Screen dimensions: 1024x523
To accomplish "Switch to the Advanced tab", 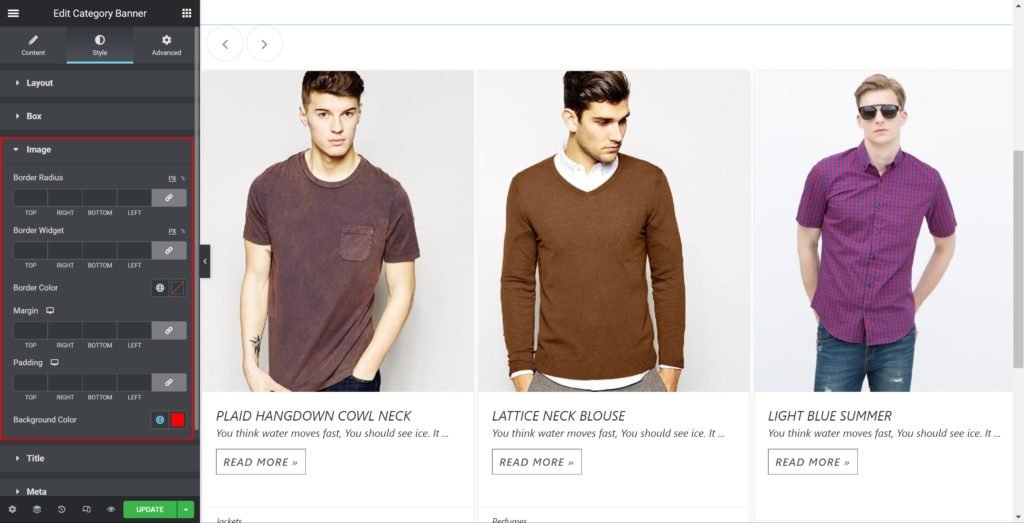I will [166, 45].
